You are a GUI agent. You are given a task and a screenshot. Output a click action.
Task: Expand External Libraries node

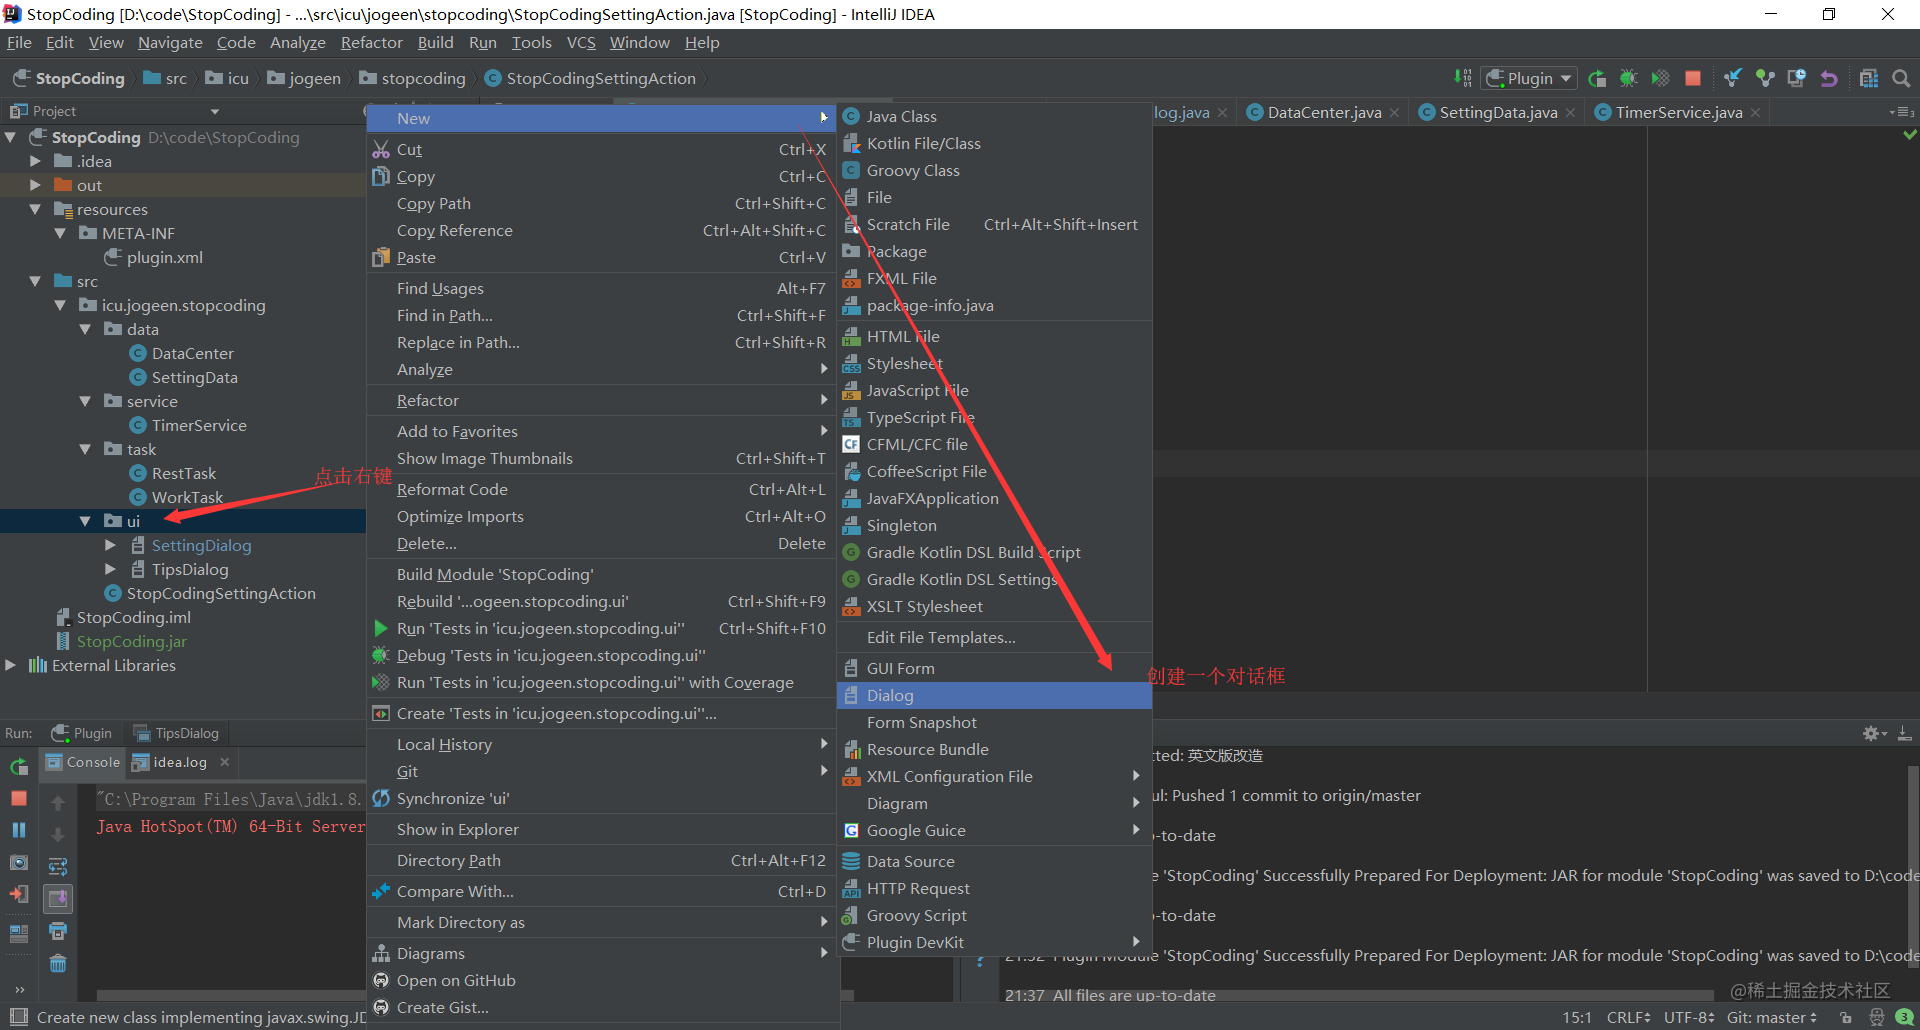[x=12, y=665]
